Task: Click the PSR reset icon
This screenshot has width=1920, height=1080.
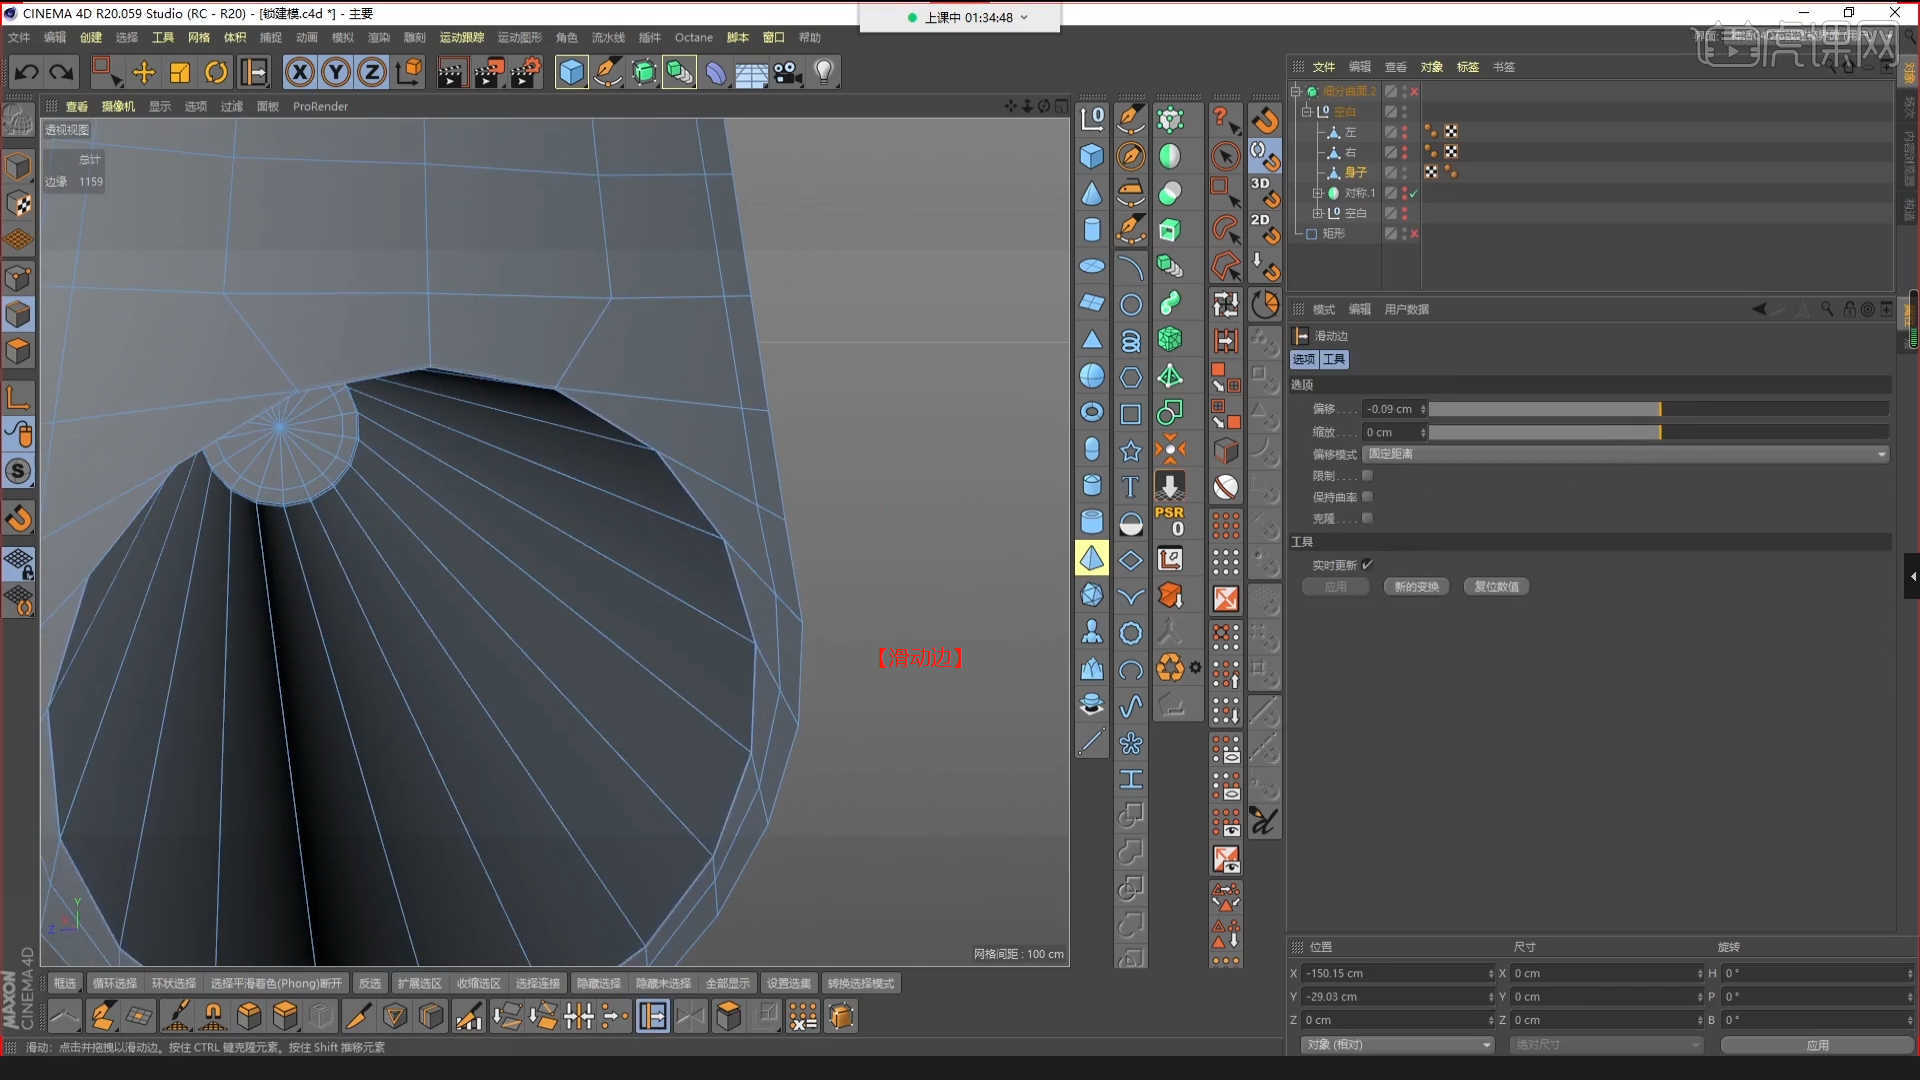Action: pos(1170,521)
